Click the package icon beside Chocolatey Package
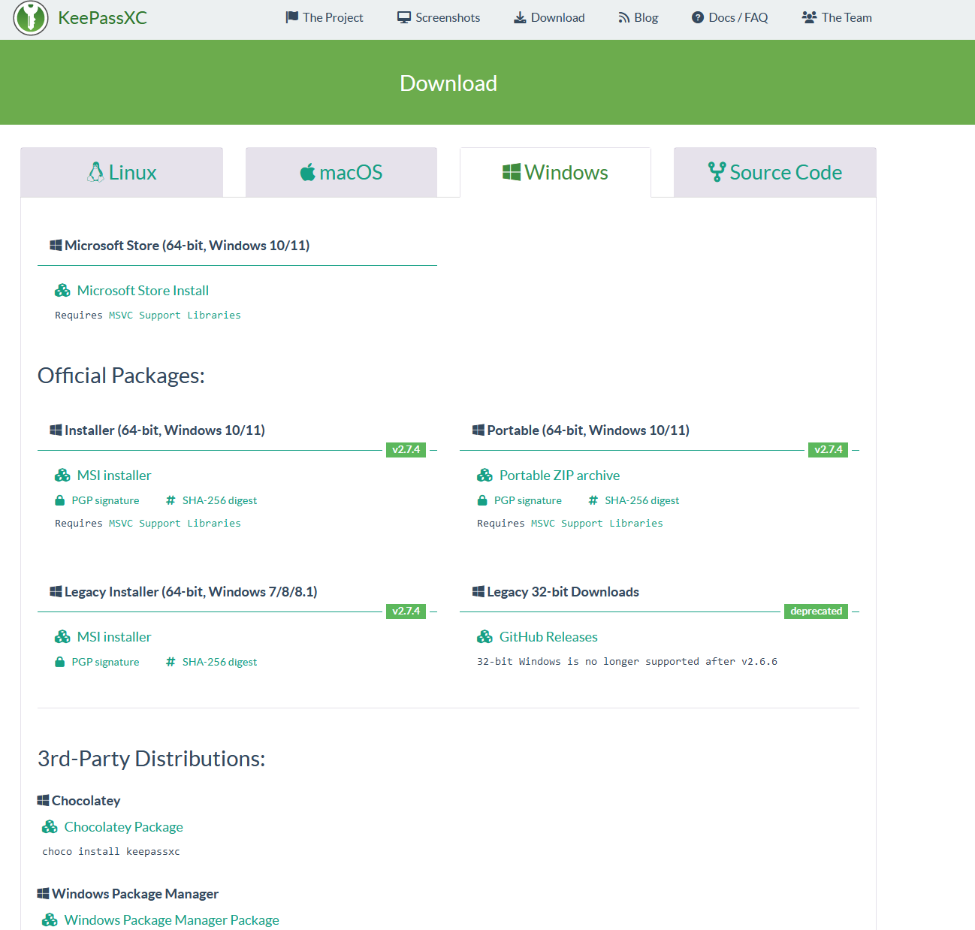The image size is (975, 930). click(50, 827)
